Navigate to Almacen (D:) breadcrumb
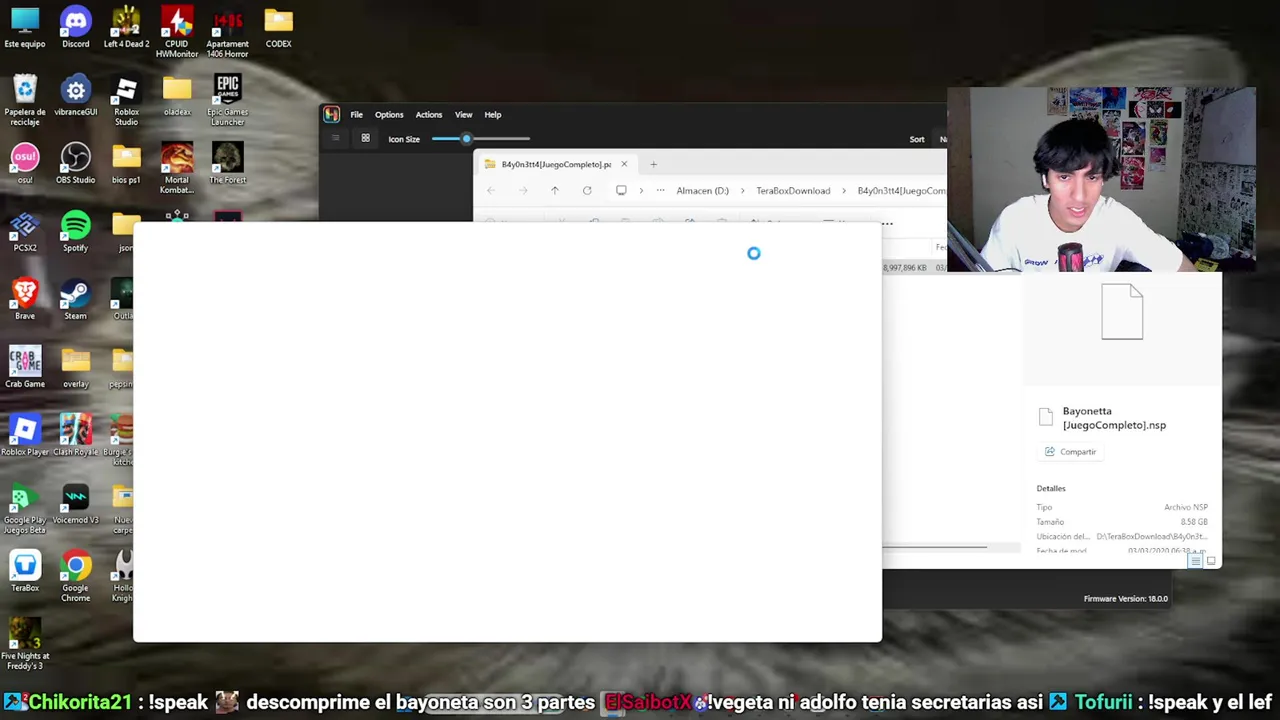Viewport: 1280px width, 720px height. point(702,190)
